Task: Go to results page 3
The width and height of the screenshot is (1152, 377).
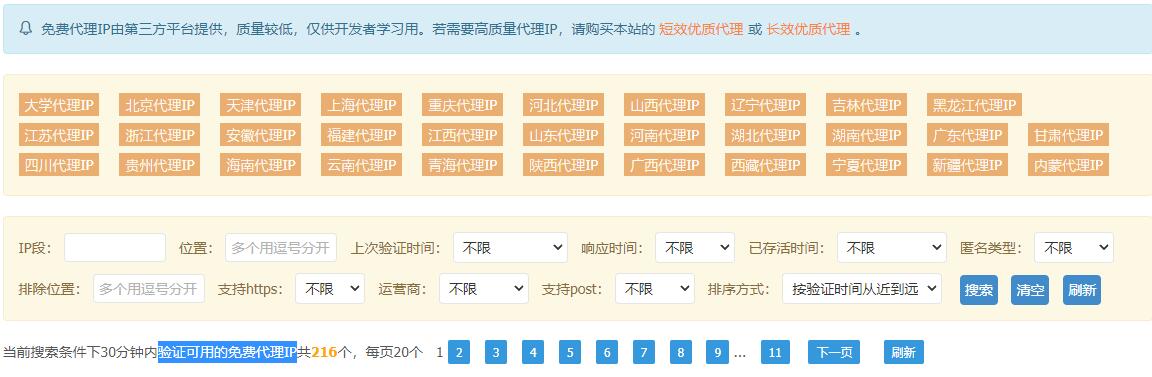Action: pos(496,353)
